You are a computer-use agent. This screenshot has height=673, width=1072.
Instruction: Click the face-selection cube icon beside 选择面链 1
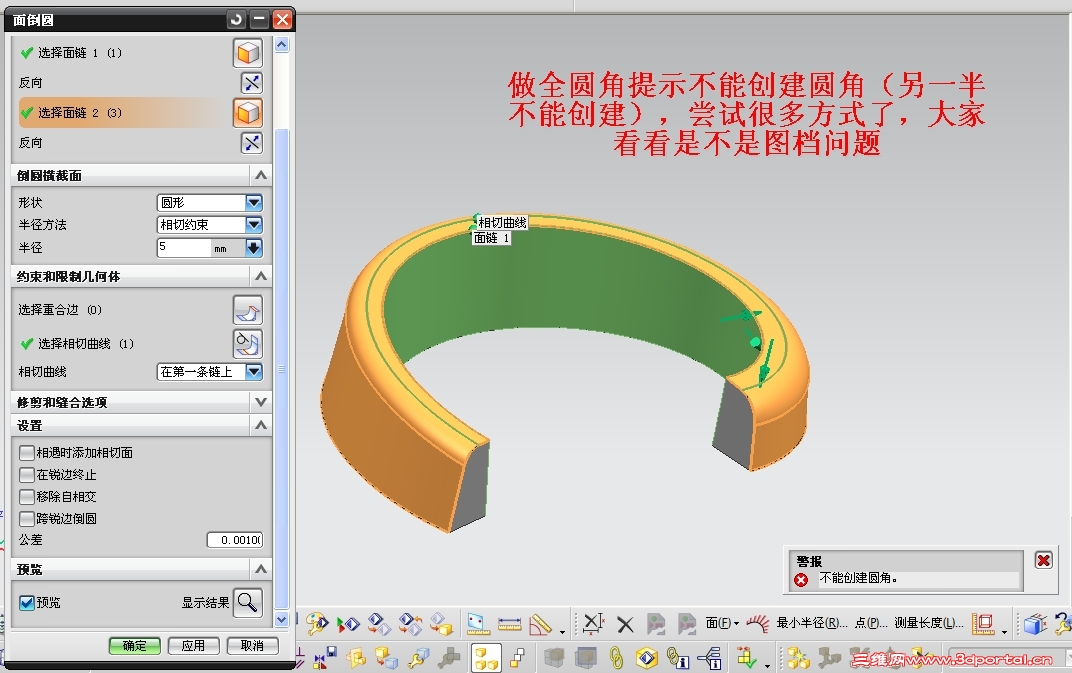click(247, 53)
